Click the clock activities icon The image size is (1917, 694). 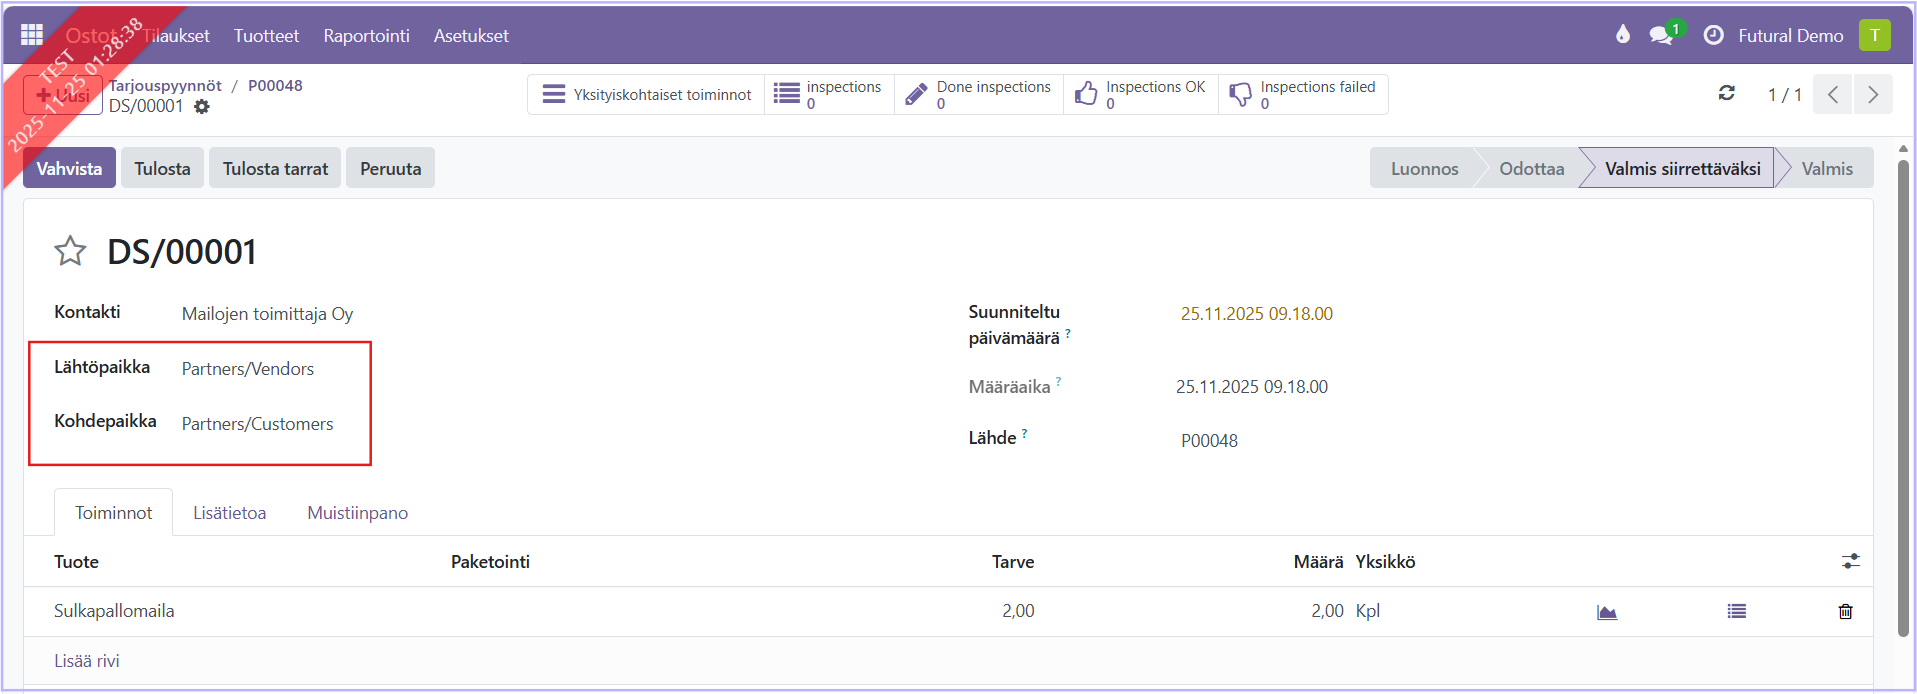click(x=1713, y=36)
